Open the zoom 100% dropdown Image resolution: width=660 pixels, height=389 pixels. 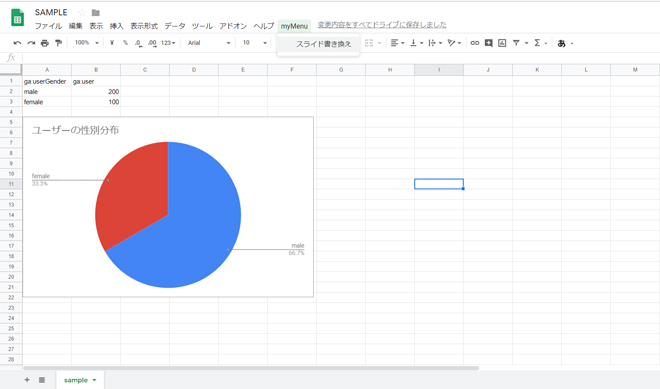click(x=86, y=43)
